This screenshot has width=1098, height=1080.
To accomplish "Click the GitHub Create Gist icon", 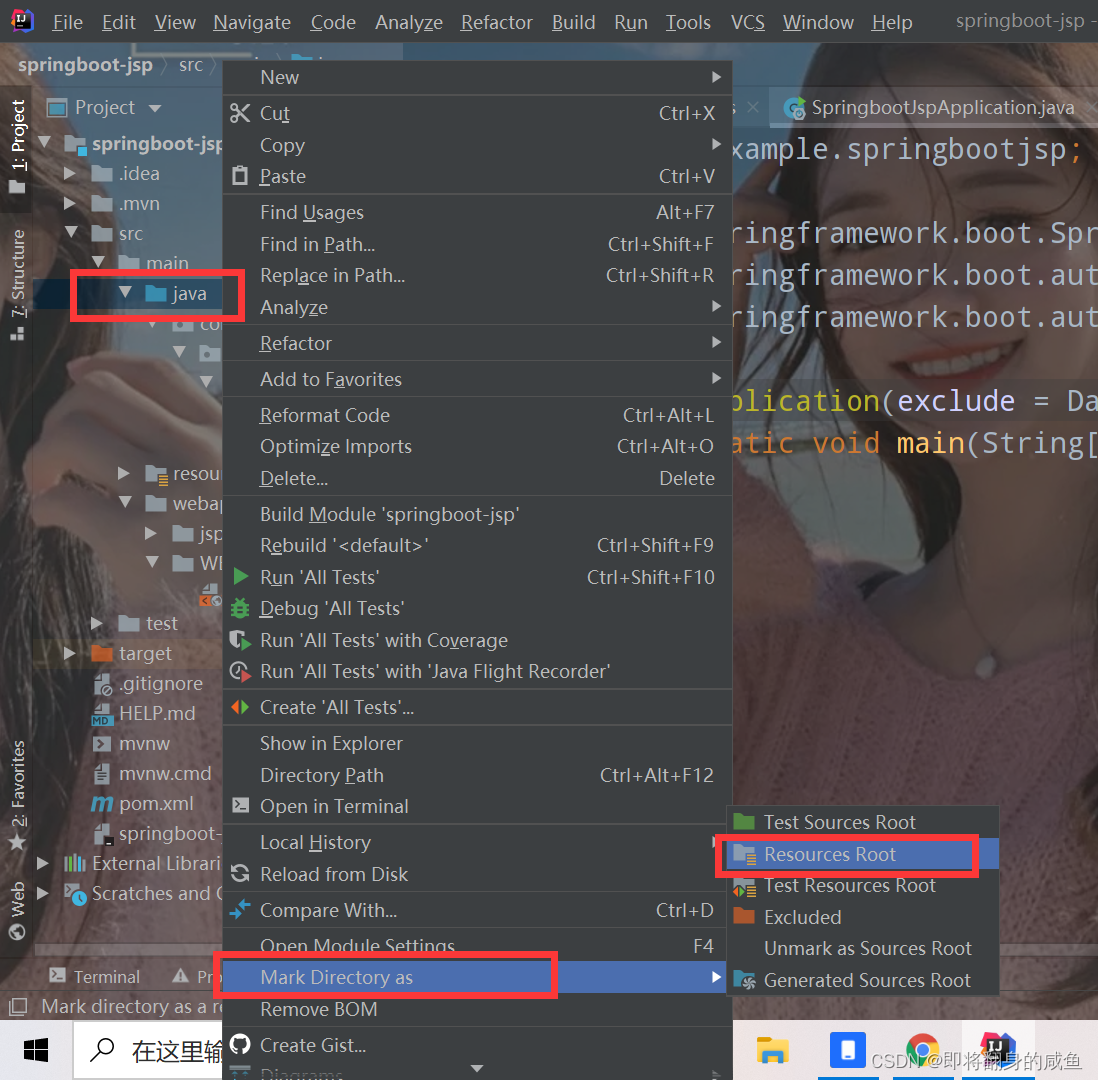I will coord(240,1044).
